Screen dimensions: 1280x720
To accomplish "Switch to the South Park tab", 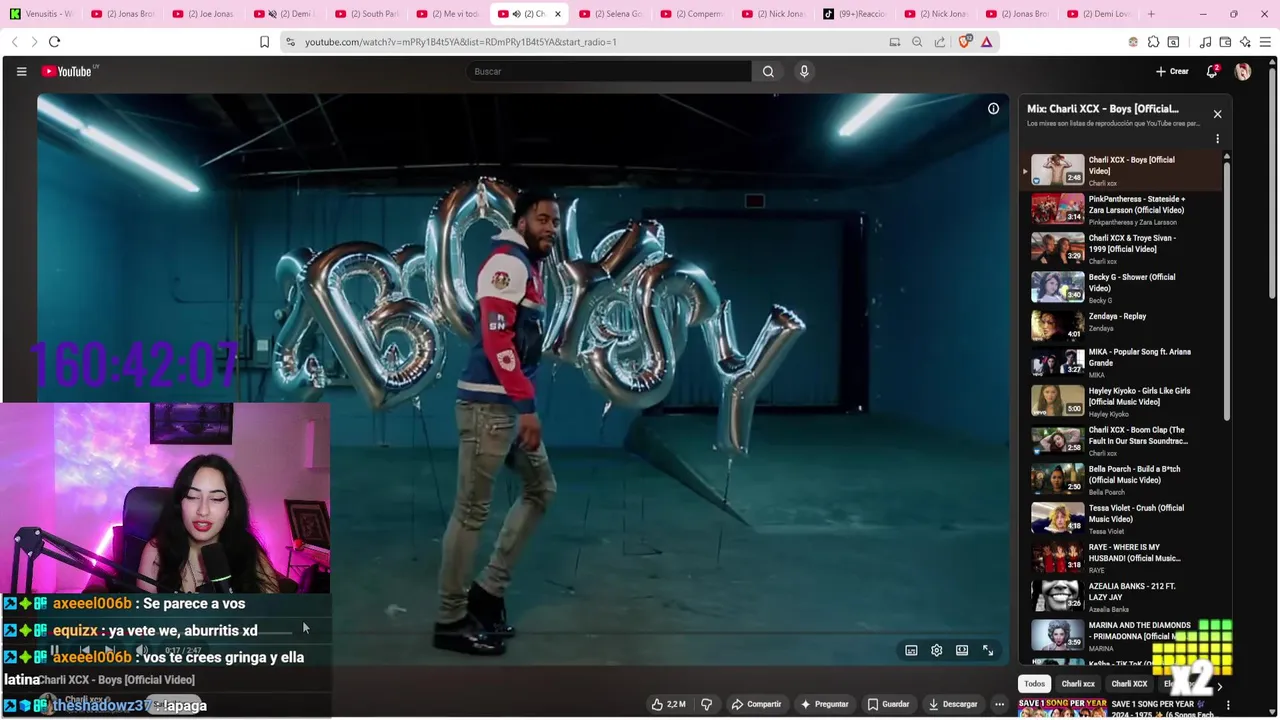I will pos(368,14).
